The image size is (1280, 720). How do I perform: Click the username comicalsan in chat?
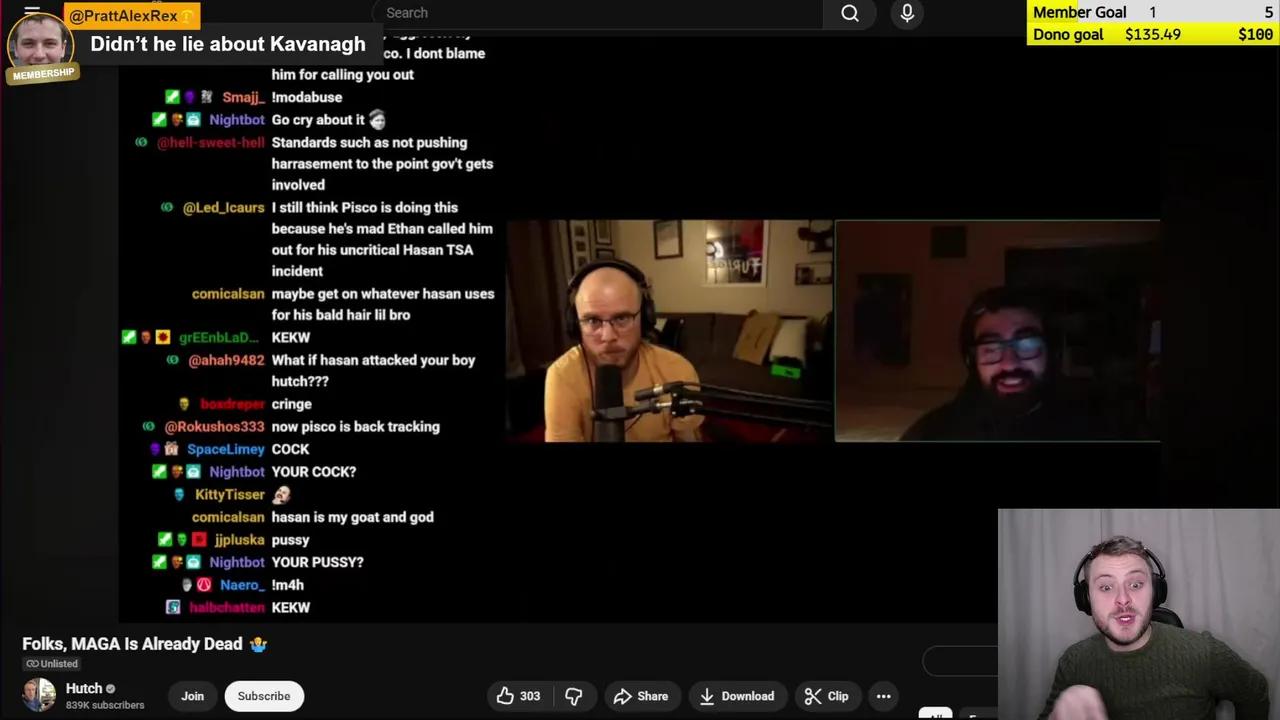[x=227, y=294]
